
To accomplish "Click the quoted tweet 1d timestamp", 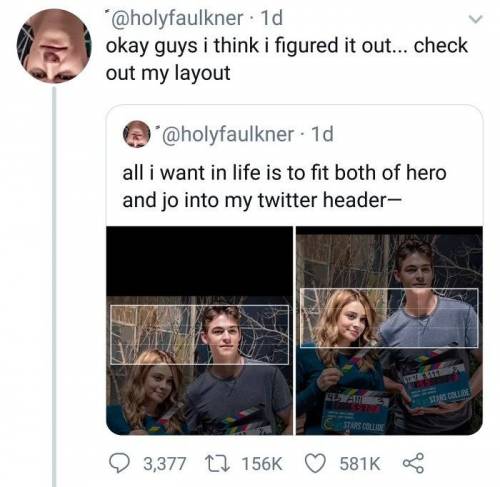I will [x=322, y=134].
